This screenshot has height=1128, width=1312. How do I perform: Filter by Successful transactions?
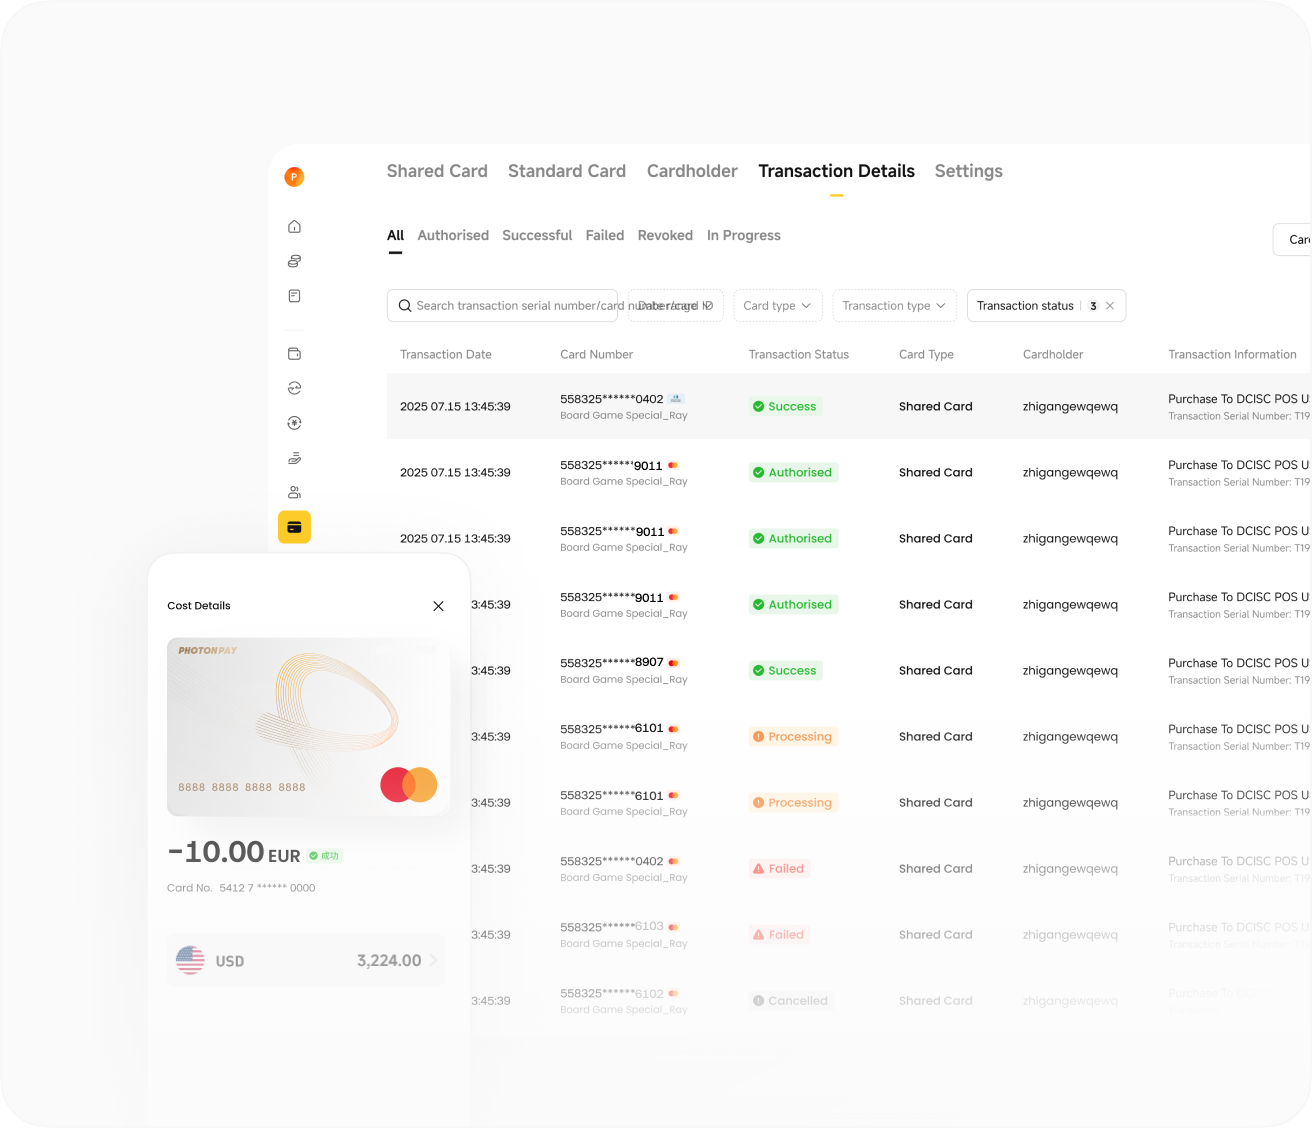[537, 235]
